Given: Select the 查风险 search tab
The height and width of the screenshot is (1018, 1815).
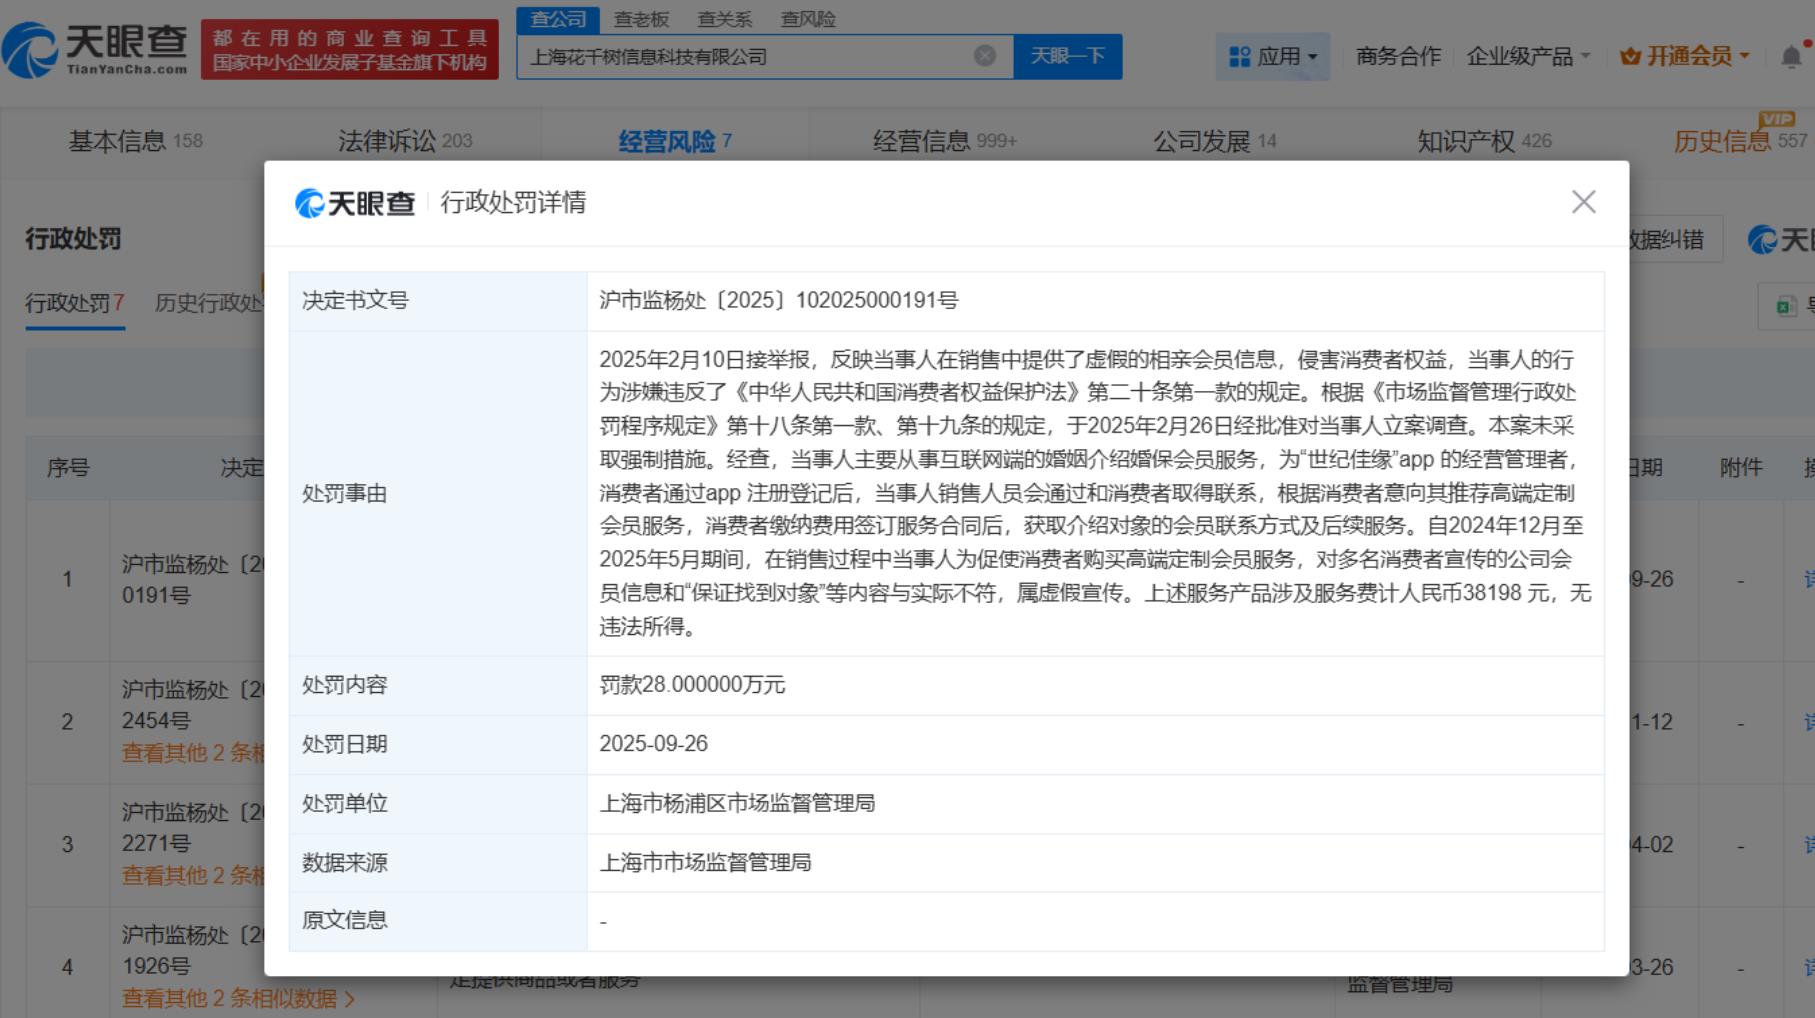Looking at the screenshot, I should pos(807,19).
